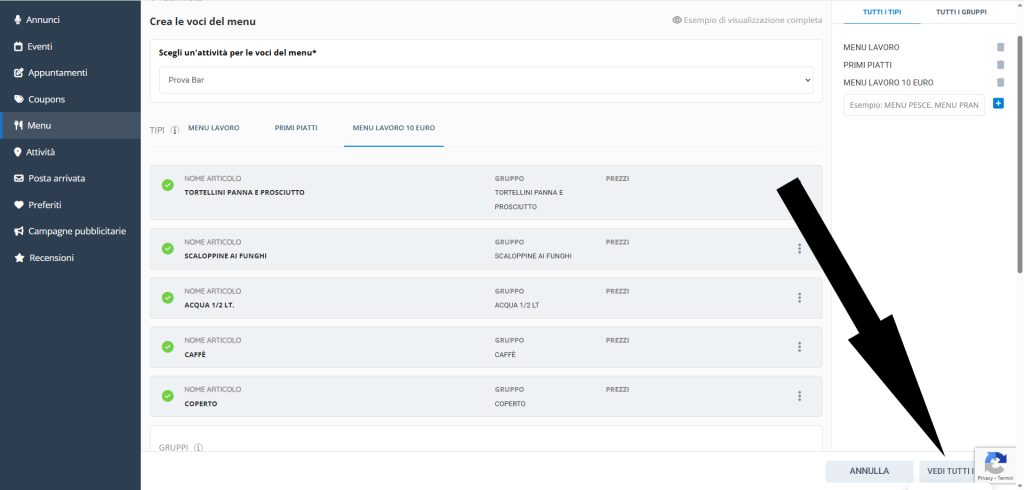Click the info icon next to TIPI
Screen dimensions: 1024x490
click(174, 130)
